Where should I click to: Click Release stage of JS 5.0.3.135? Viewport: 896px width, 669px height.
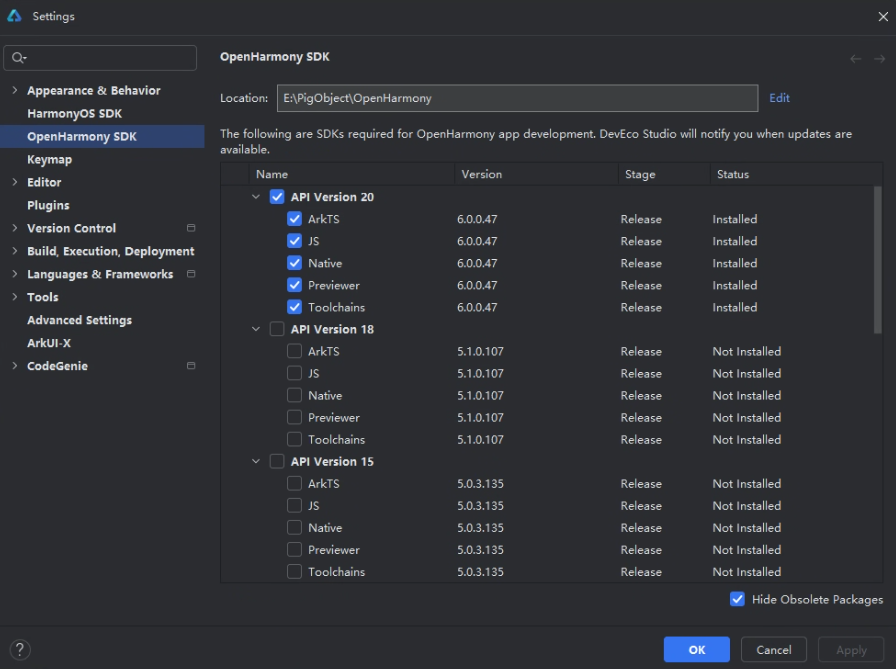[x=641, y=506]
